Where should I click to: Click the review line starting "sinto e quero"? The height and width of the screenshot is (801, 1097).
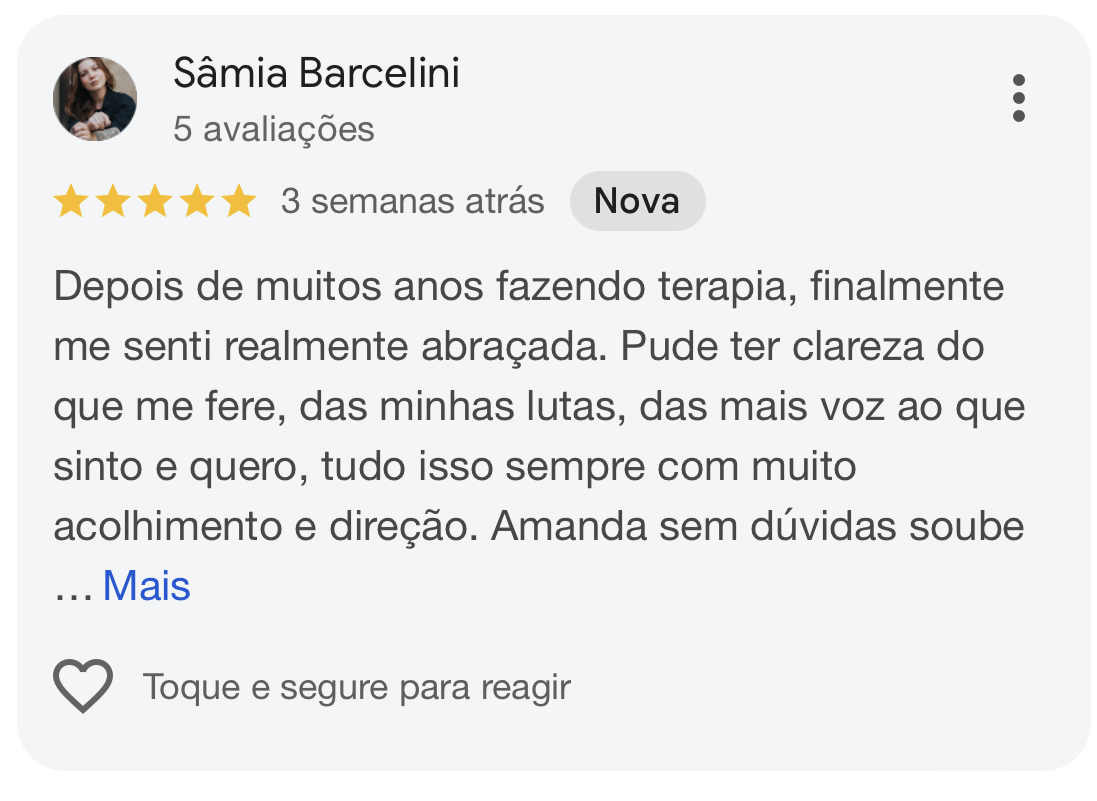pos(455,467)
